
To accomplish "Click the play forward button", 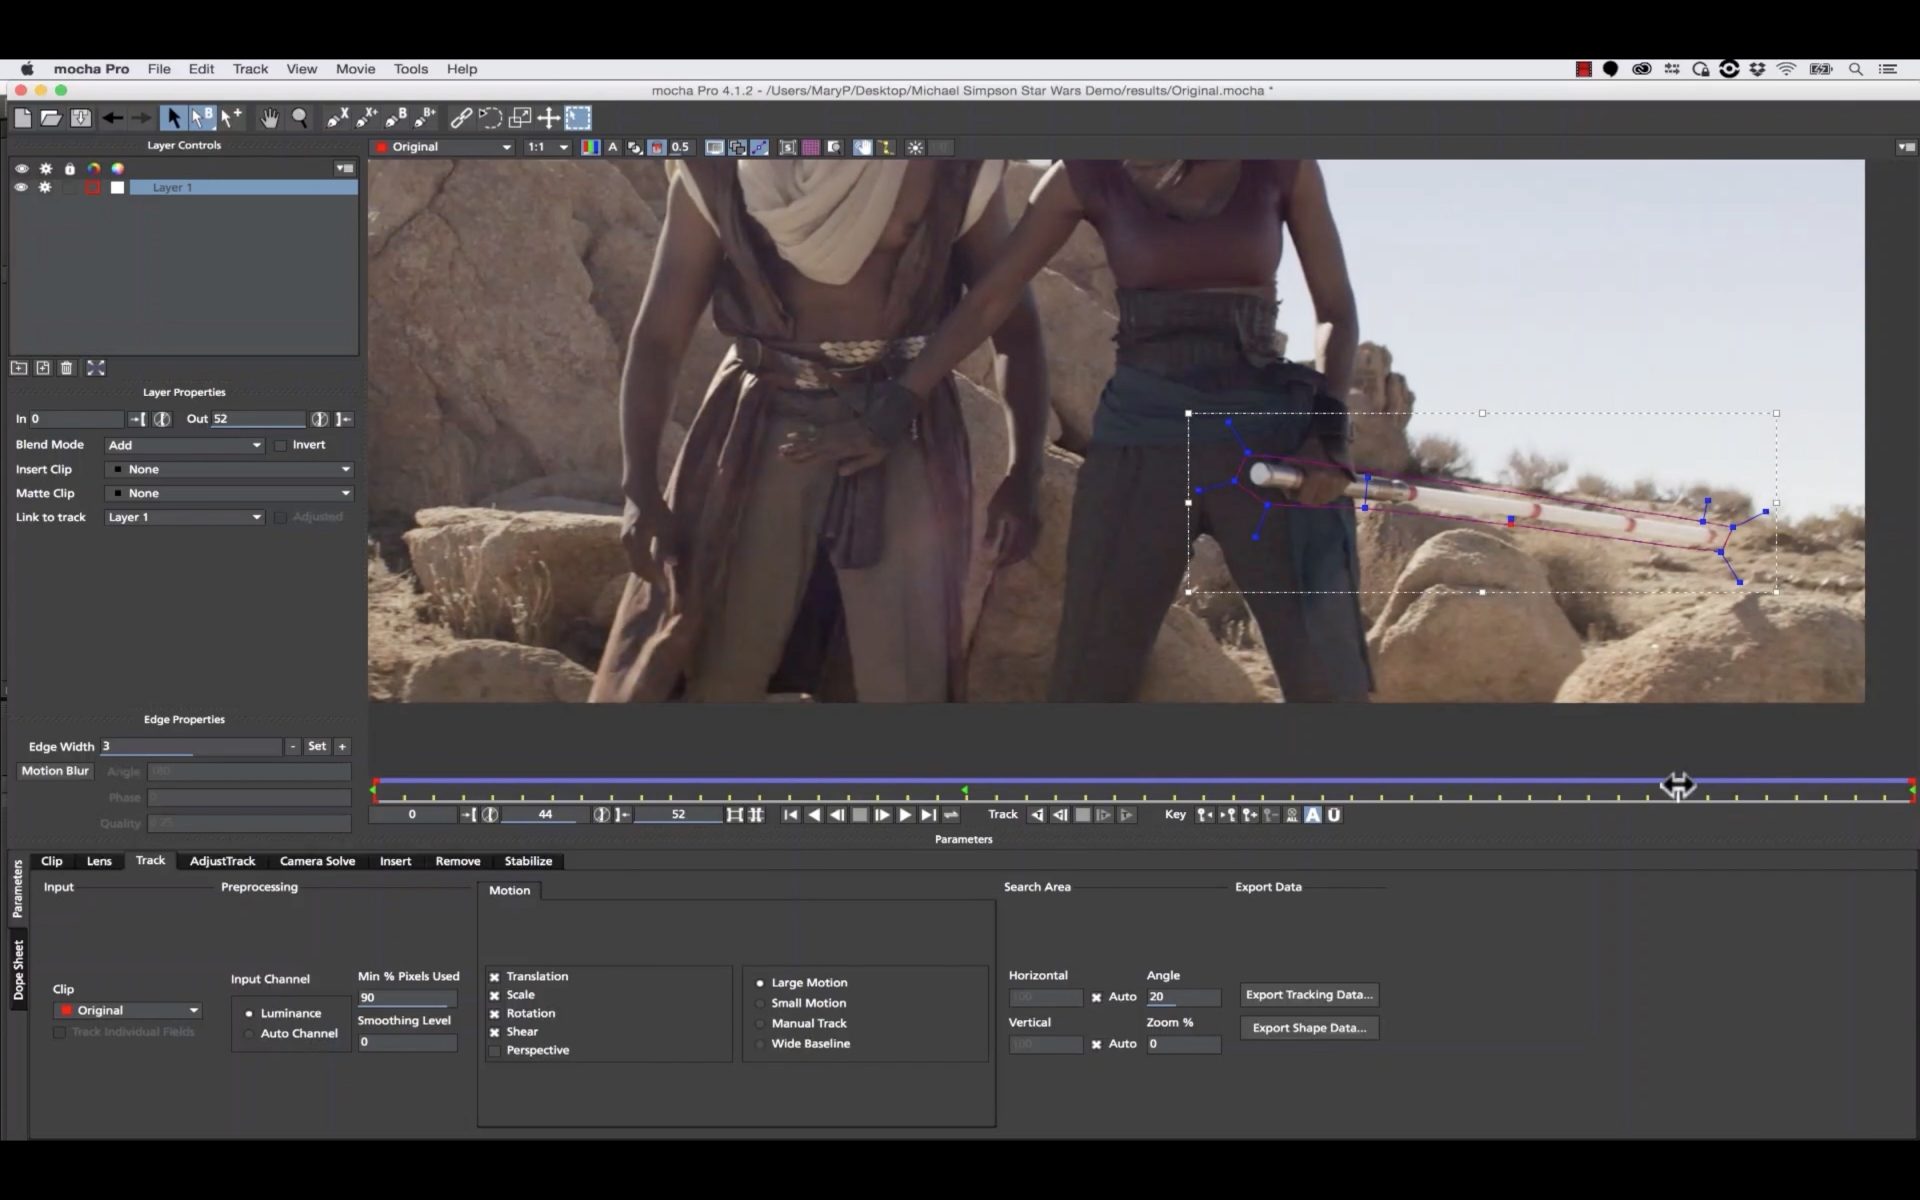I will pyautogui.click(x=905, y=815).
